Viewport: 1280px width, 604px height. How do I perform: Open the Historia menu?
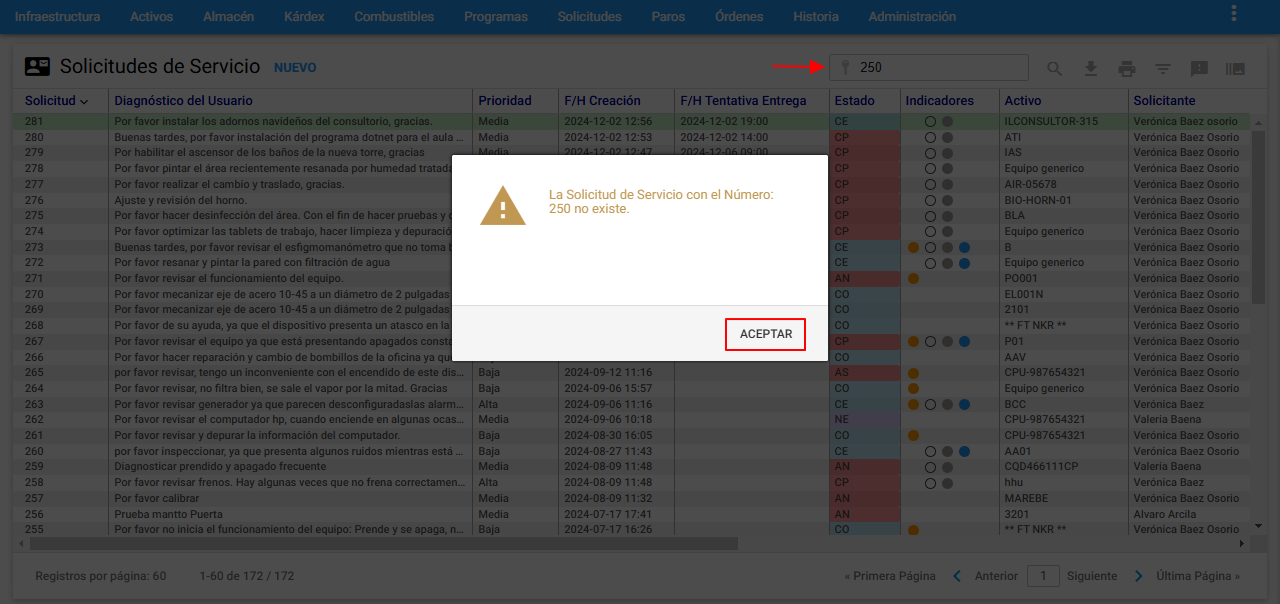[x=816, y=16]
